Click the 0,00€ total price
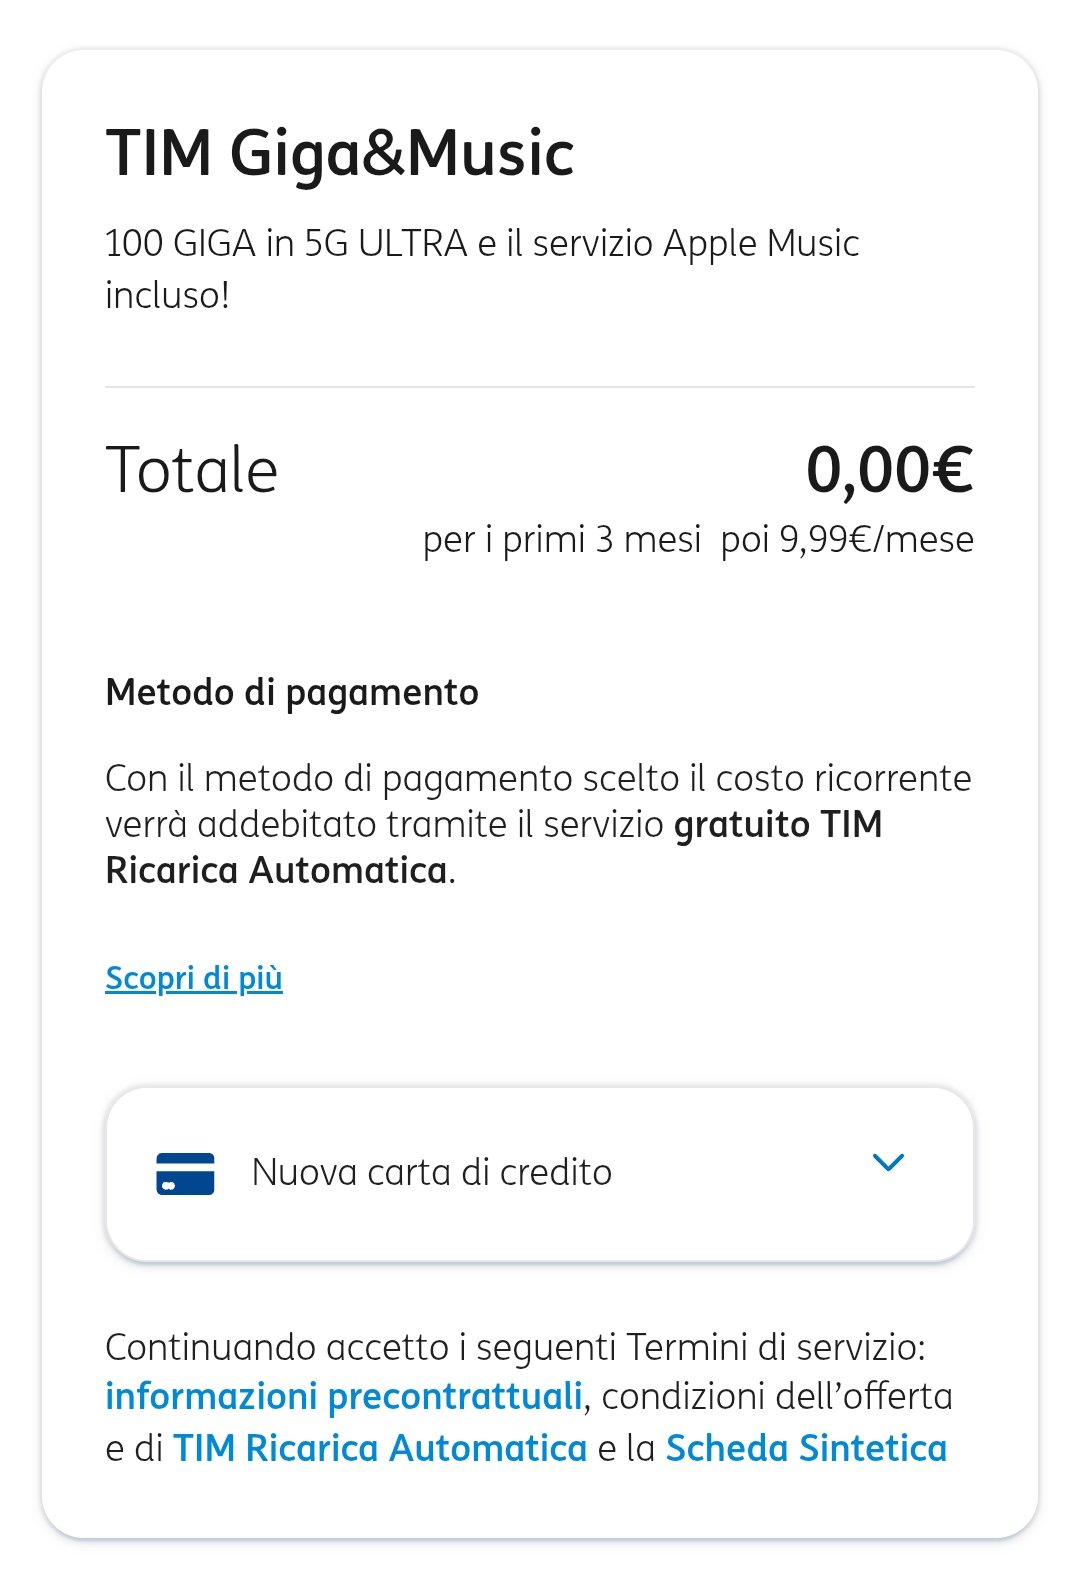 (889, 470)
